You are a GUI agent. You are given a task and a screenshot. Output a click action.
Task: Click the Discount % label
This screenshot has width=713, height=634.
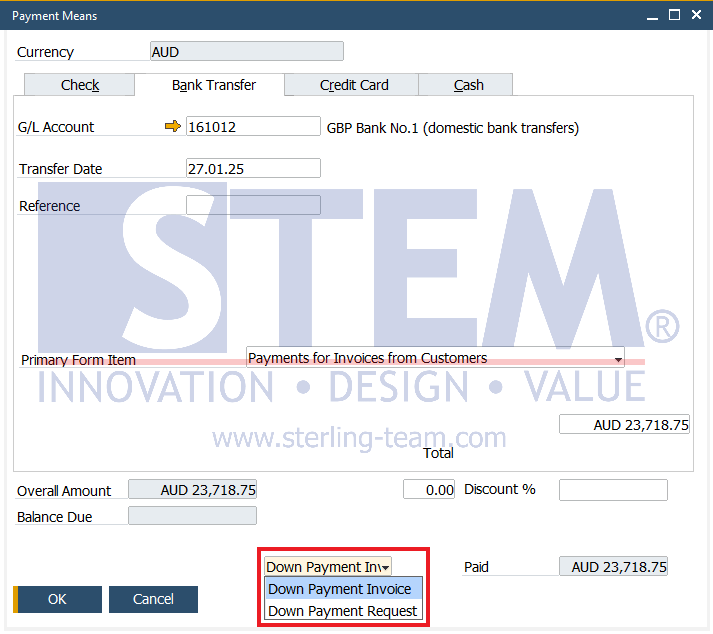coord(500,489)
